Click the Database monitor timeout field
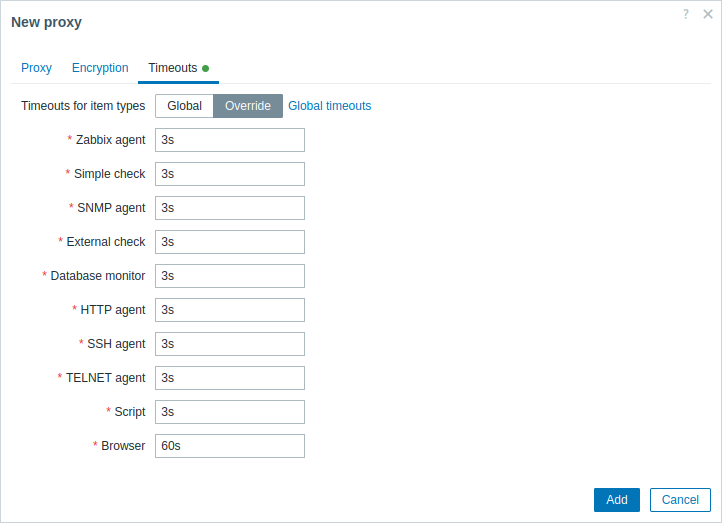 tap(229, 276)
